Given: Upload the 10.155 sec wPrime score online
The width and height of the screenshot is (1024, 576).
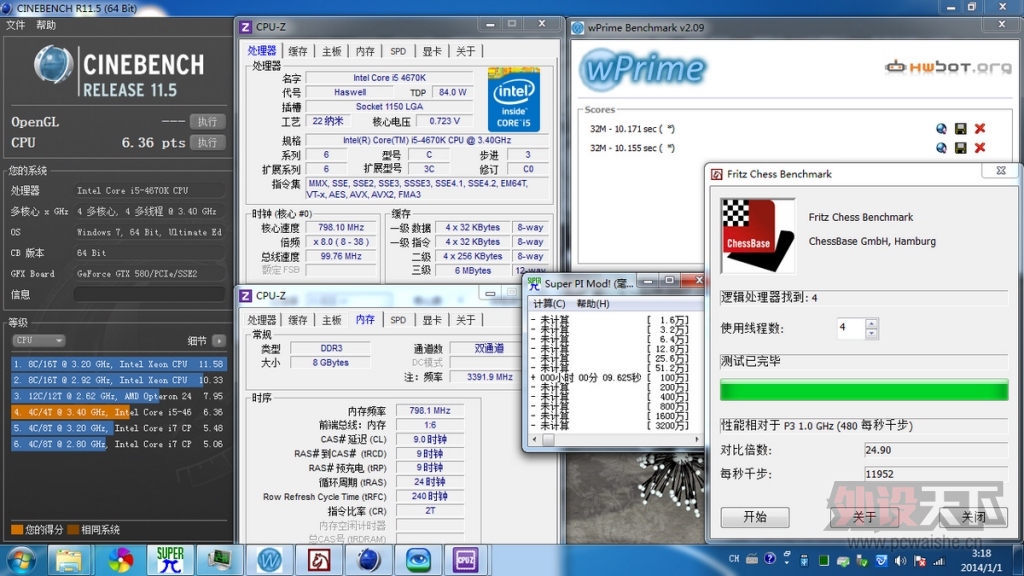Looking at the screenshot, I should coord(941,148).
